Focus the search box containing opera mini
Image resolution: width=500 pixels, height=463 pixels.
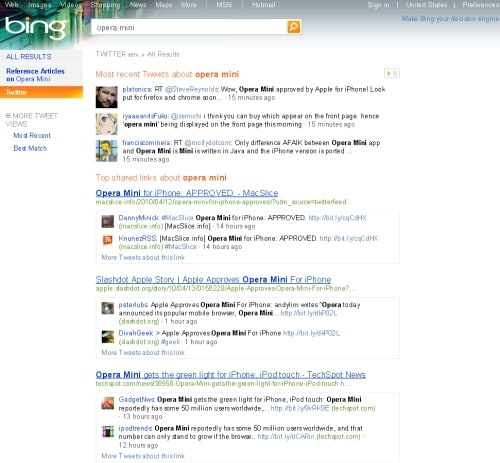click(x=189, y=28)
